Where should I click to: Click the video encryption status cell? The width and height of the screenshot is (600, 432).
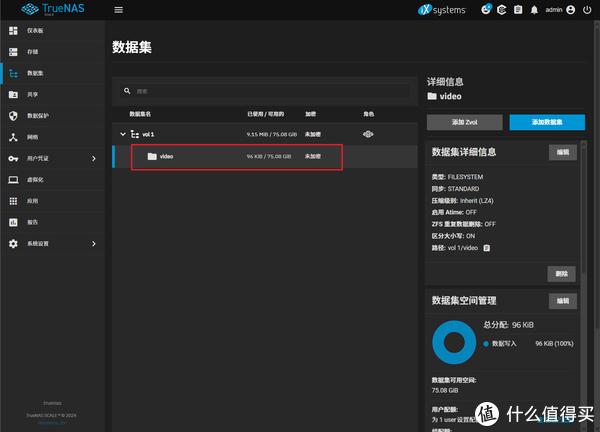point(313,156)
